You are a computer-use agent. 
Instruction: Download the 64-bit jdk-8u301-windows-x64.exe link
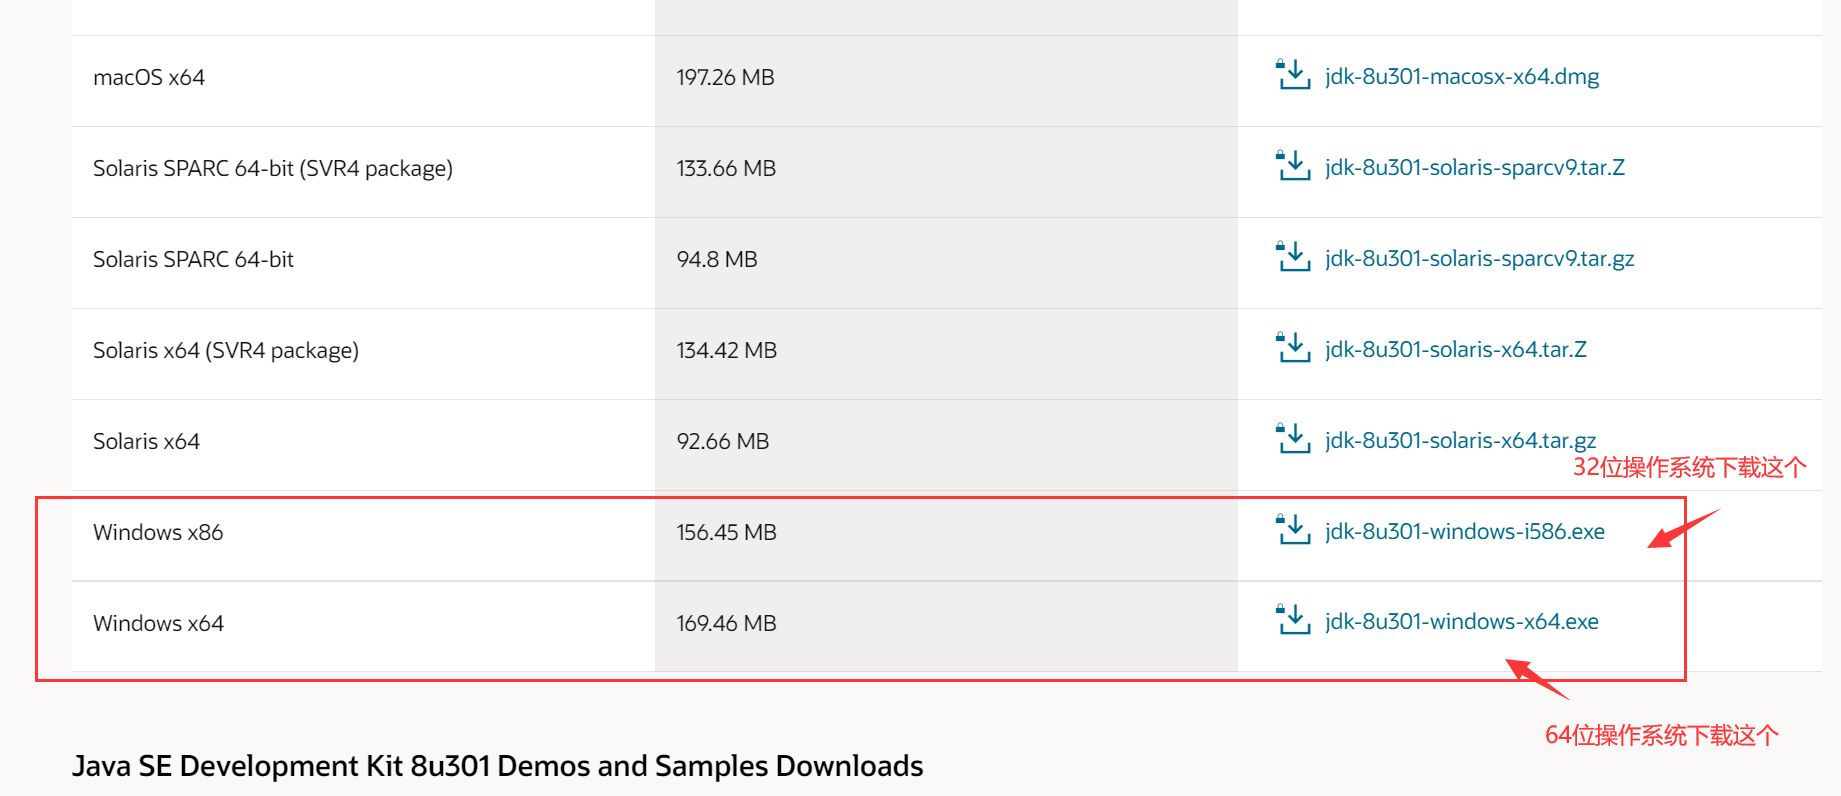click(x=1462, y=621)
